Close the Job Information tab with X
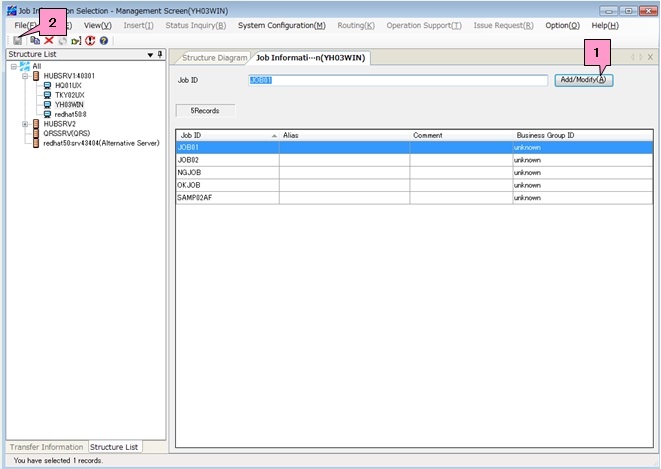661x469 pixels. click(650, 58)
